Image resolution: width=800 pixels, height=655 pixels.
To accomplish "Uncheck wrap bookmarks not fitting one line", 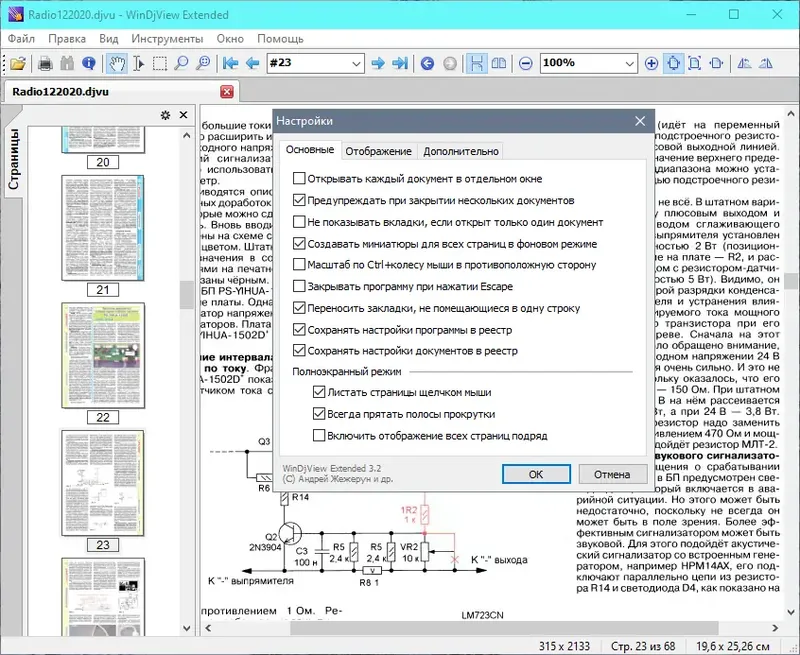I will pyautogui.click(x=299, y=308).
